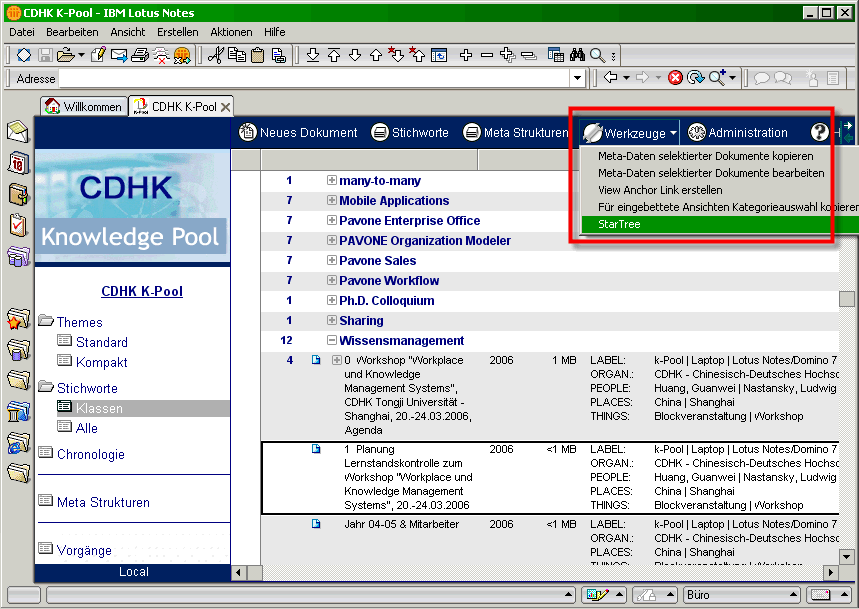Viewport: 859px width, 609px height.
Task: Switch to the Willkommen tab
Action: click(83, 106)
